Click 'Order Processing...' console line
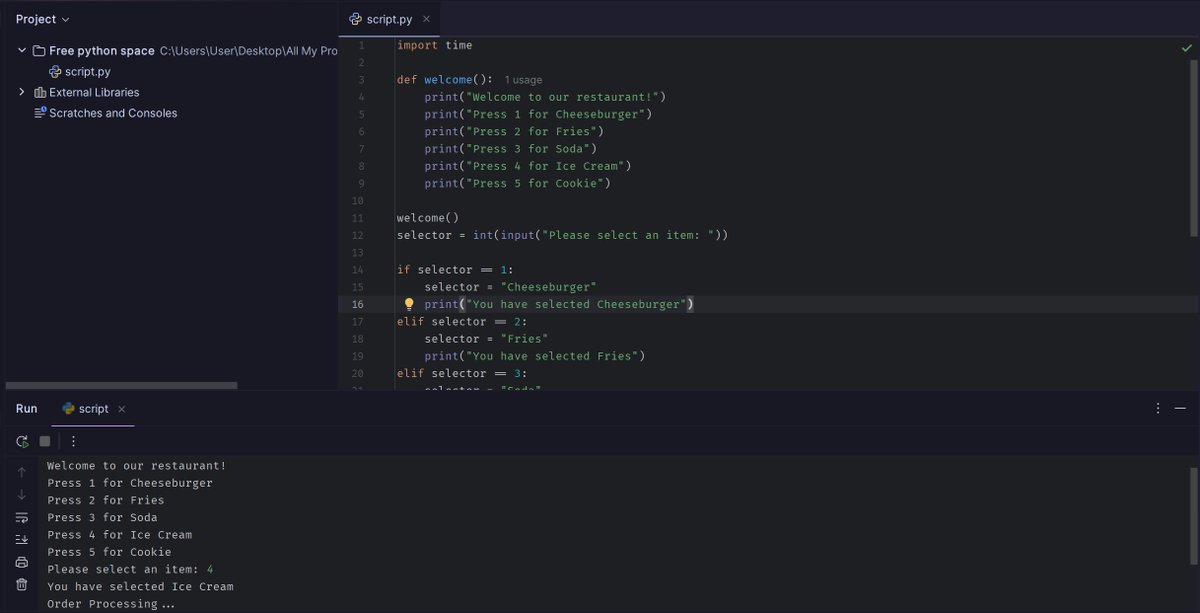This screenshot has height=613, width=1200. click(111, 604)
